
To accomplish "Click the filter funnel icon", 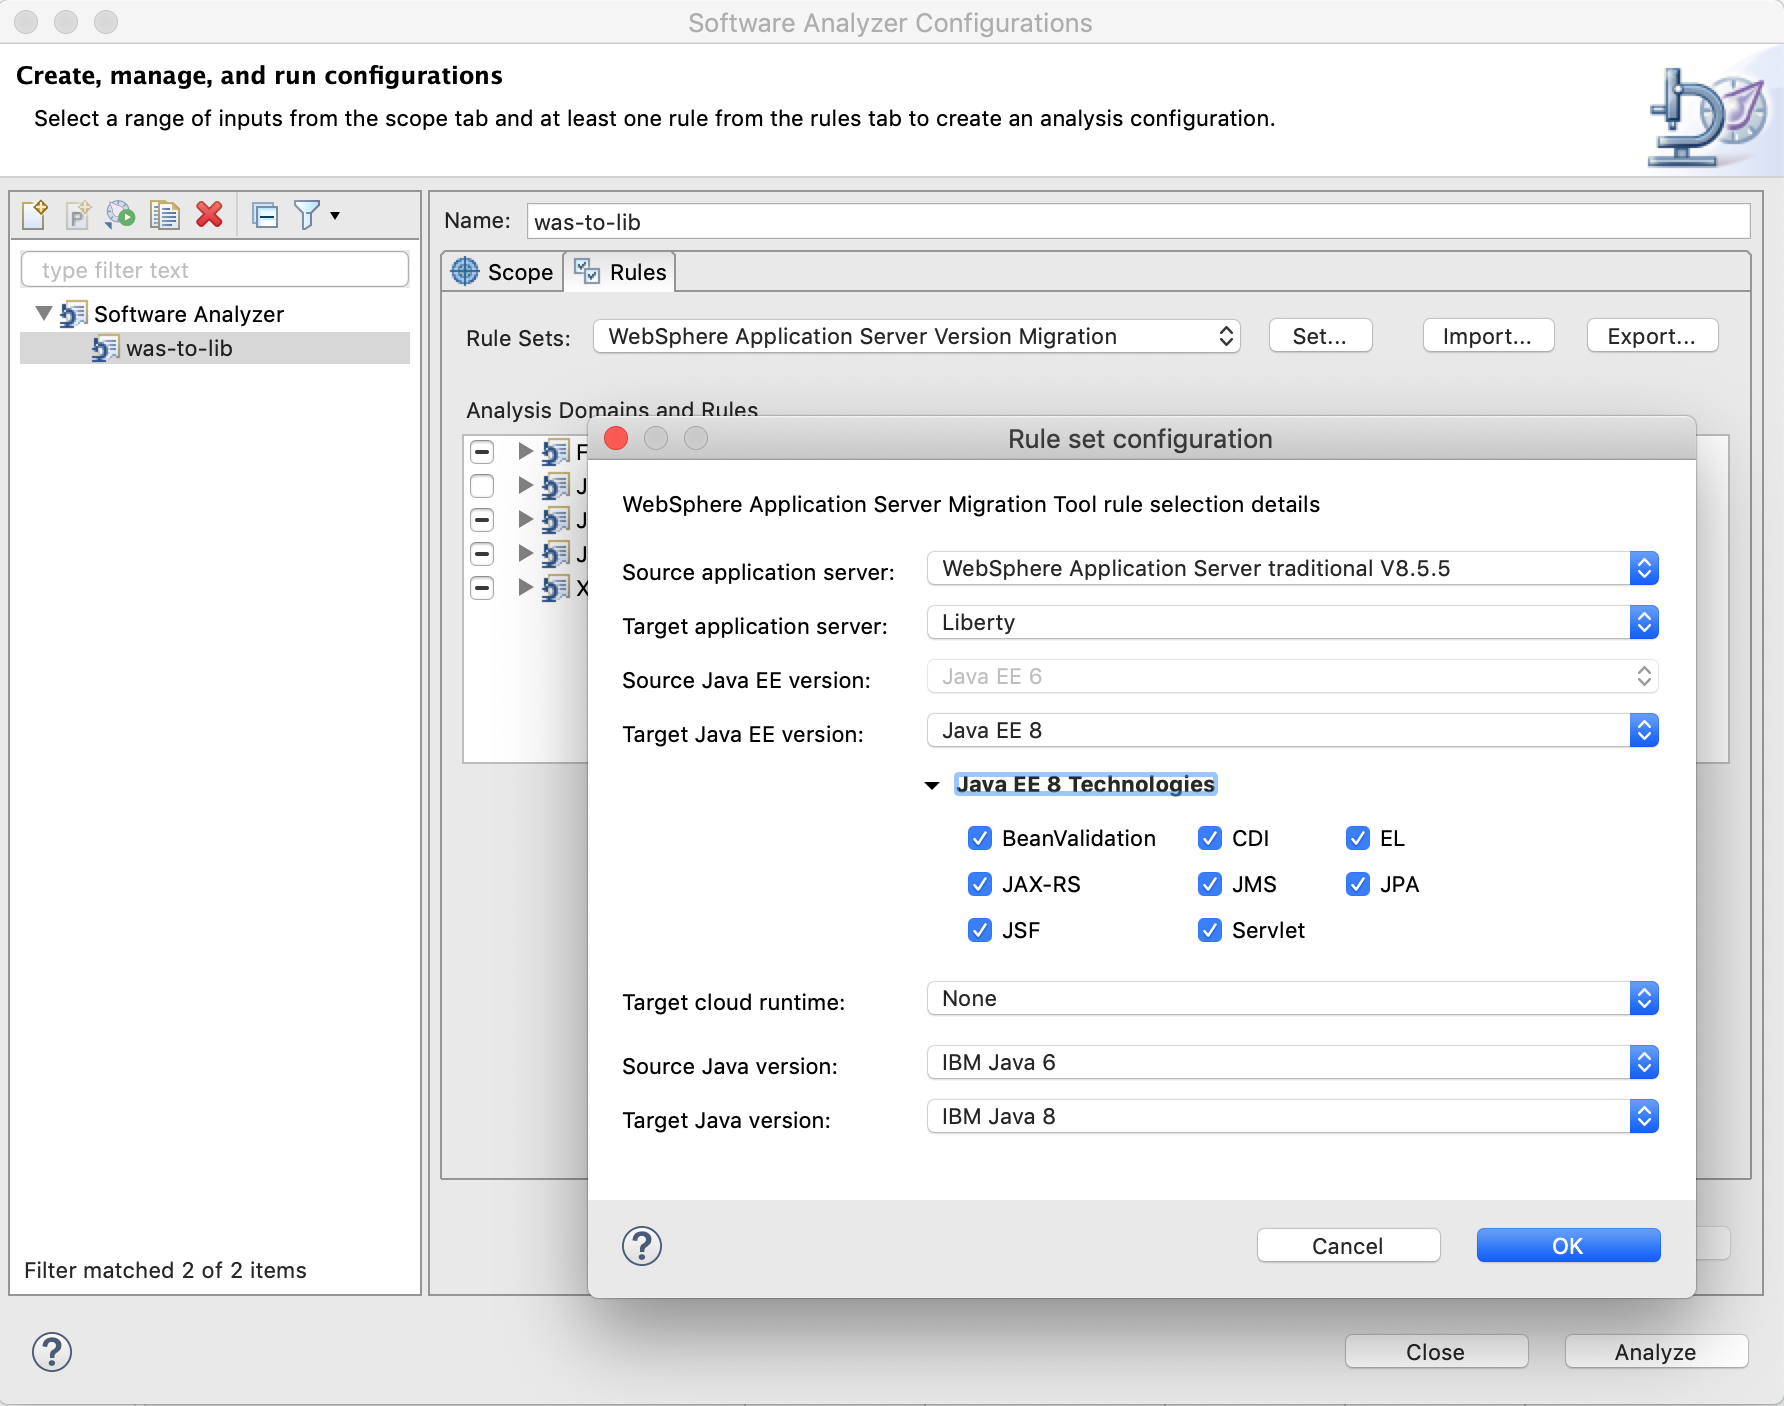I will (307, 215).
